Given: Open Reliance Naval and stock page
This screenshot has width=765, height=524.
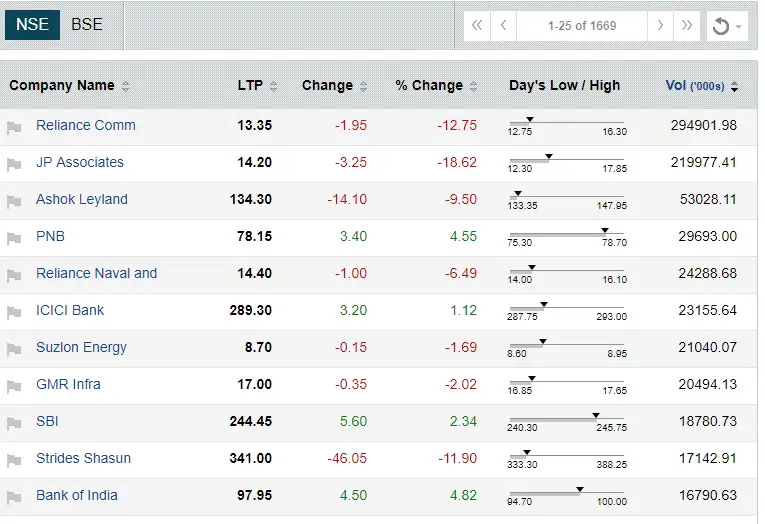Looking at the screenshot, I should click(x=97, y=273).
